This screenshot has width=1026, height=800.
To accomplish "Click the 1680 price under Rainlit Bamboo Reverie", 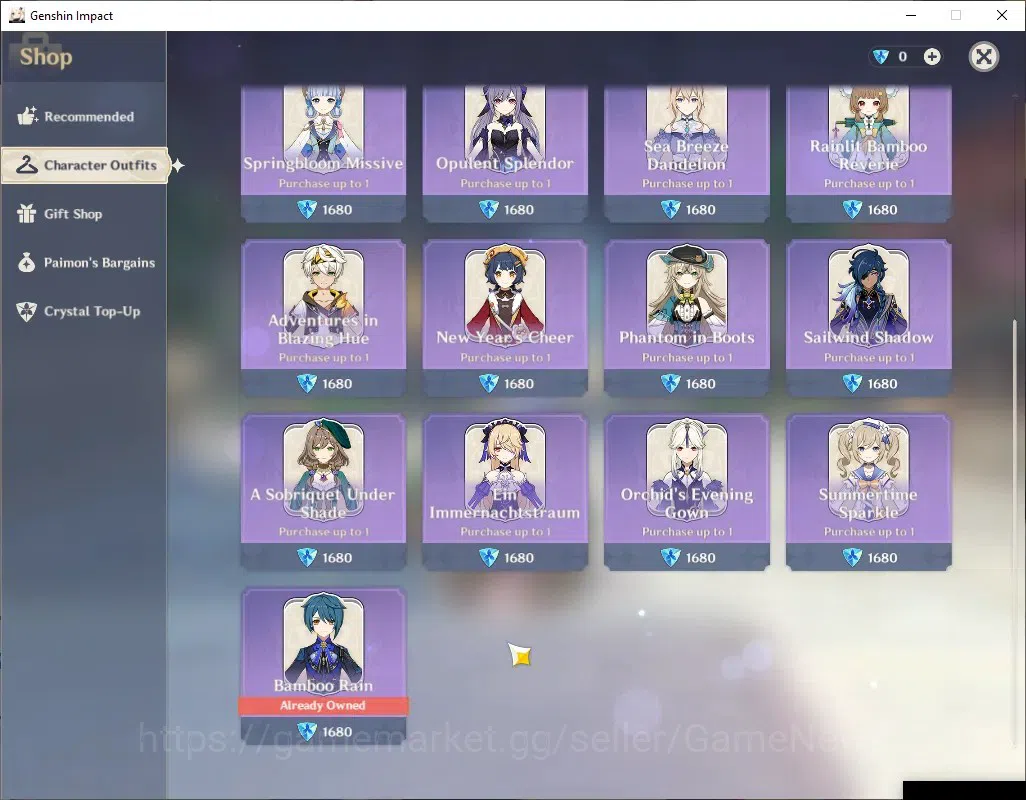I will point(883,210).
